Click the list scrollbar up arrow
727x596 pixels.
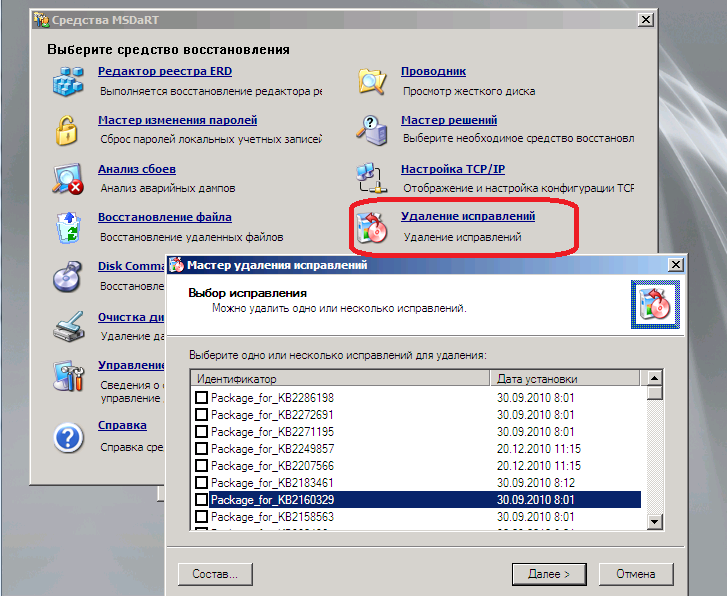(654, 378)
